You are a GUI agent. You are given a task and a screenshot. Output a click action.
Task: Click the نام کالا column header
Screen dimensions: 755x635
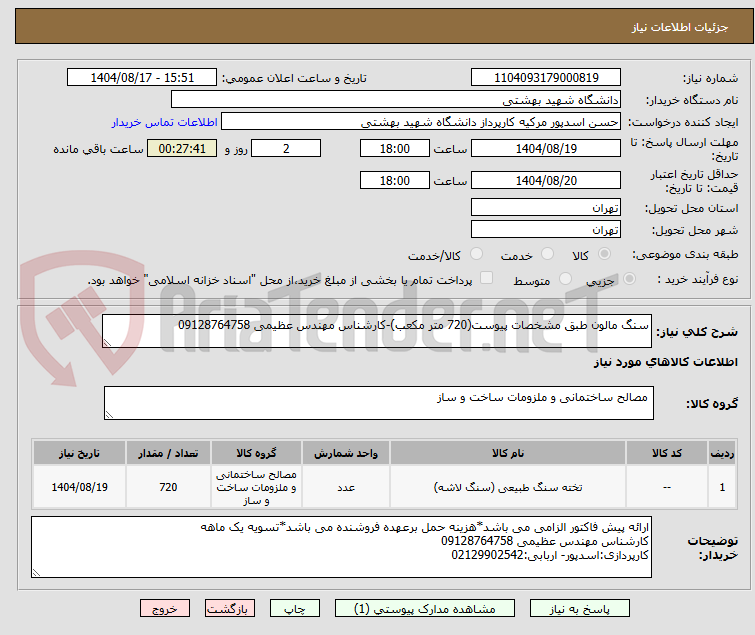[x=508, y=453]
